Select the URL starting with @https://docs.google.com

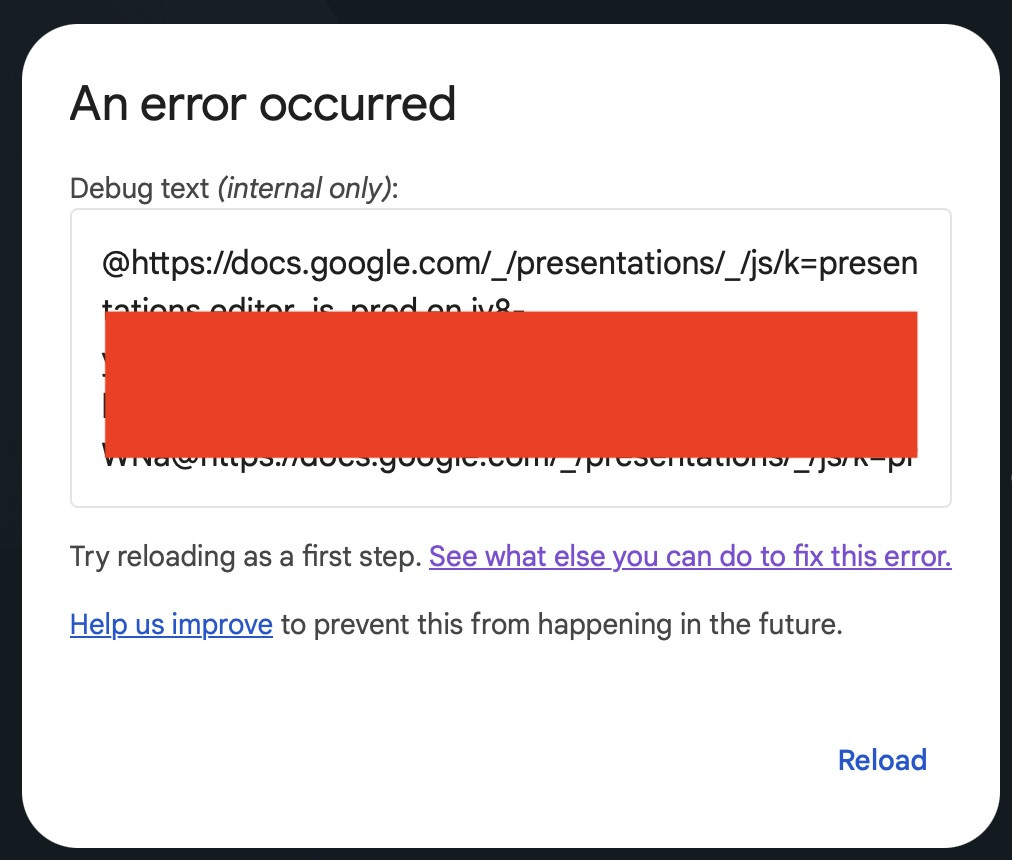coord(508,263)
